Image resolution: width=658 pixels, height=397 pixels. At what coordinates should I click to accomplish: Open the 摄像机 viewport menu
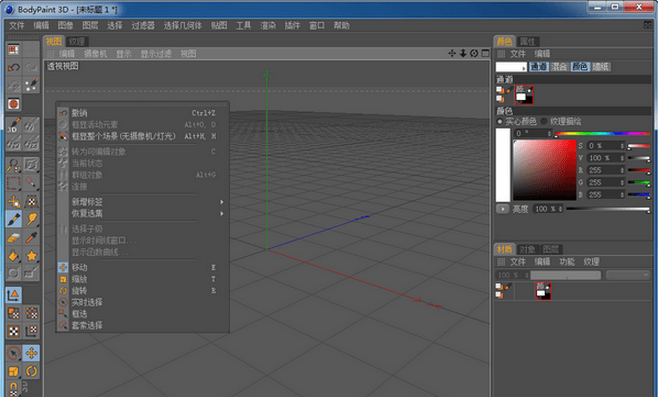pyautogui.click(x=95, y=54)
